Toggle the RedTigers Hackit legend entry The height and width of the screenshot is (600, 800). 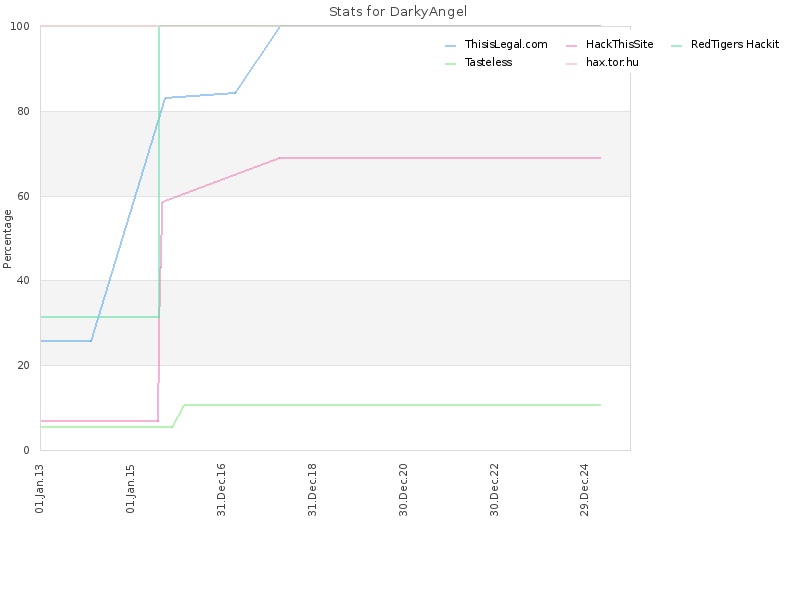pyautogui.click(x=725, y=44)
